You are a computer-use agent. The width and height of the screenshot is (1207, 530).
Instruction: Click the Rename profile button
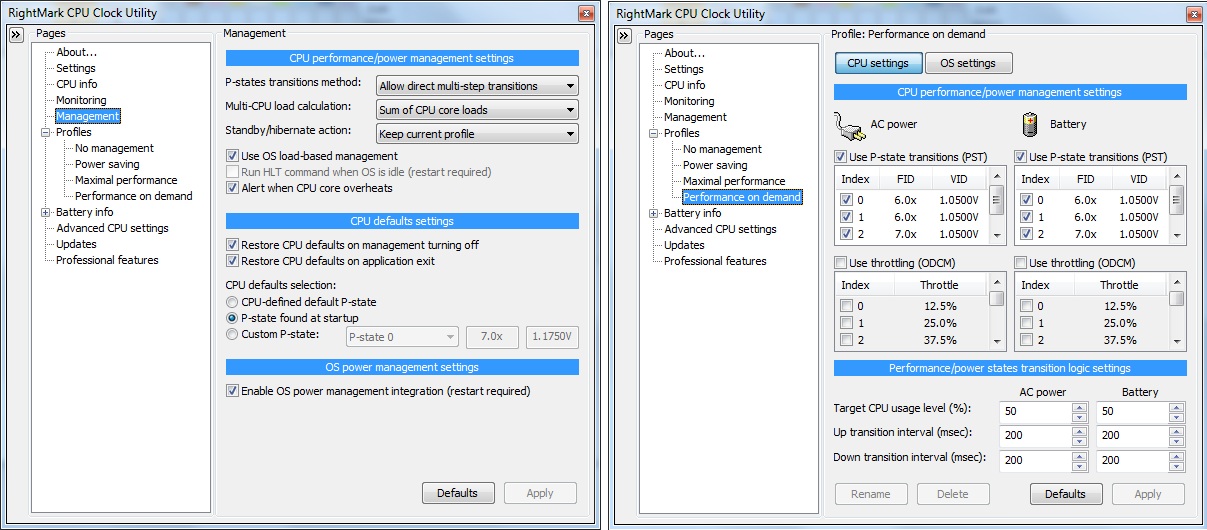pos(871,494)
